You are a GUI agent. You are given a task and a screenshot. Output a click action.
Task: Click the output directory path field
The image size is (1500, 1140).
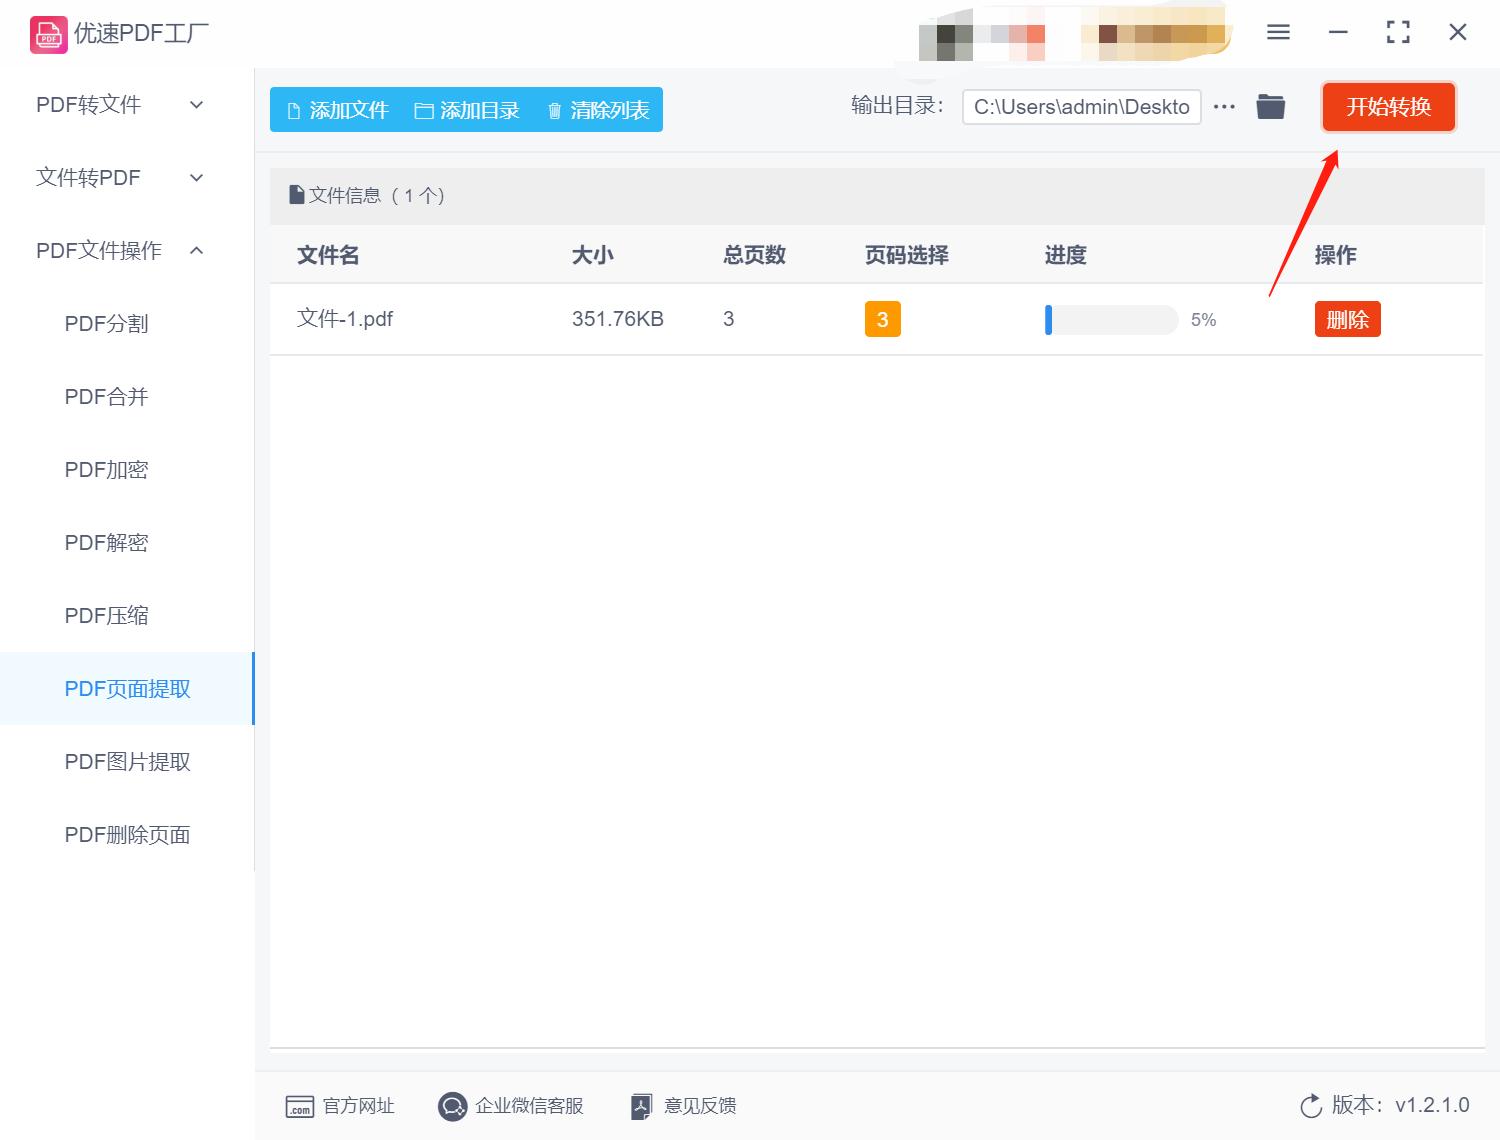(1080, 106)
